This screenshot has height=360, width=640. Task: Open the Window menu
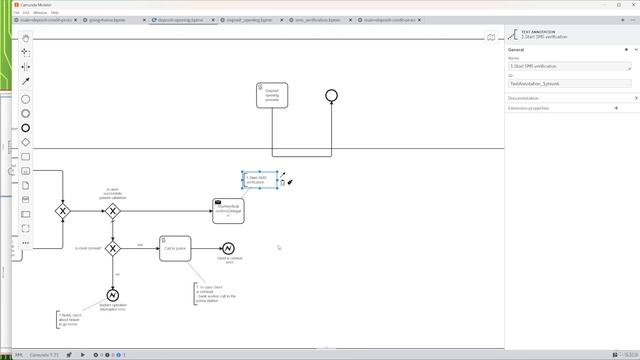pyautogui.click(x=40, y=13)
